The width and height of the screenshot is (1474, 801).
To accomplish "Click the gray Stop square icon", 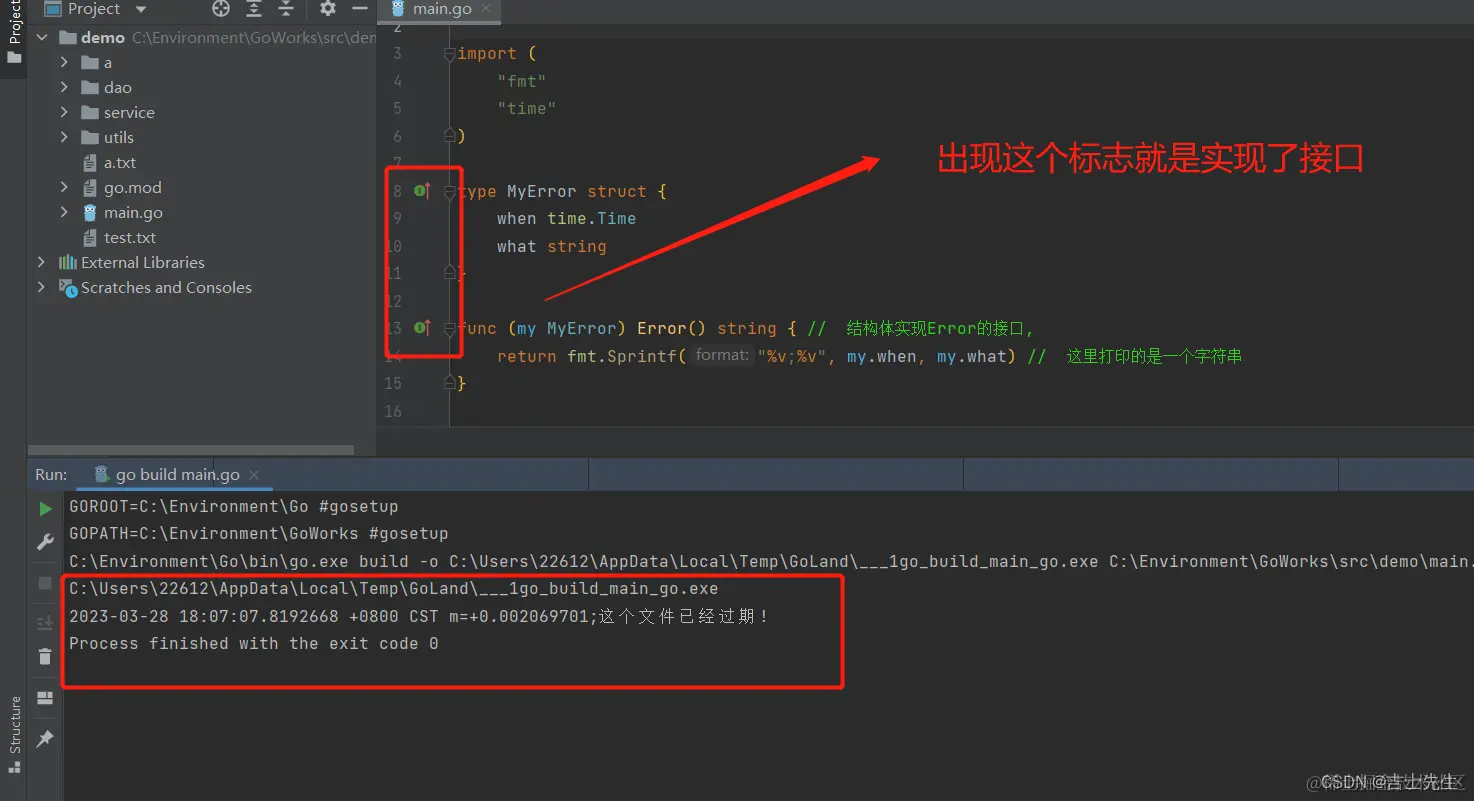I will [x=45, y=582].
